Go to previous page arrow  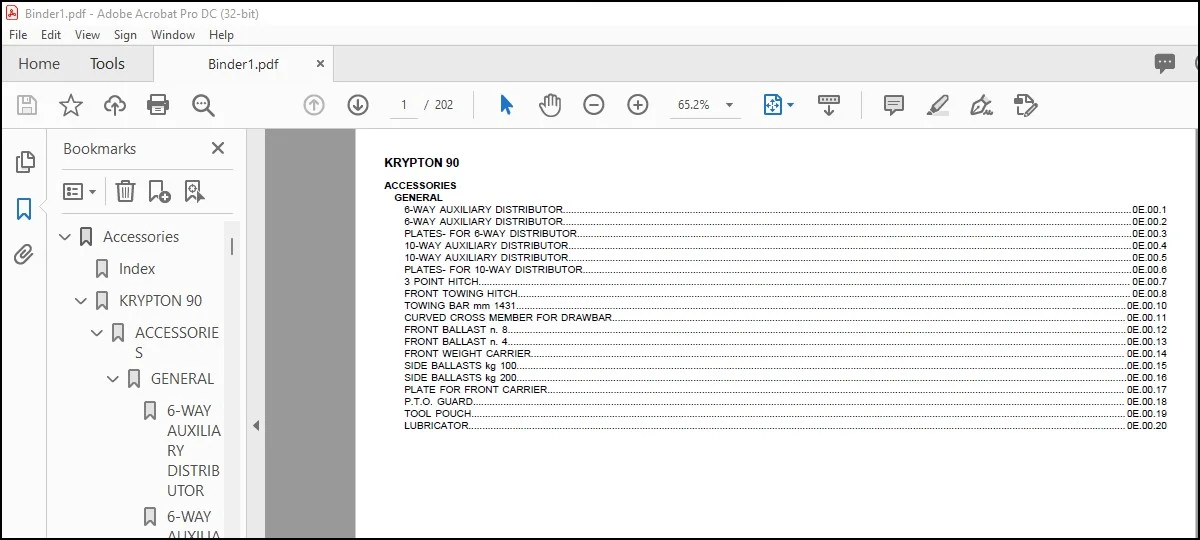pyautogui.click(x=314, y=105)
